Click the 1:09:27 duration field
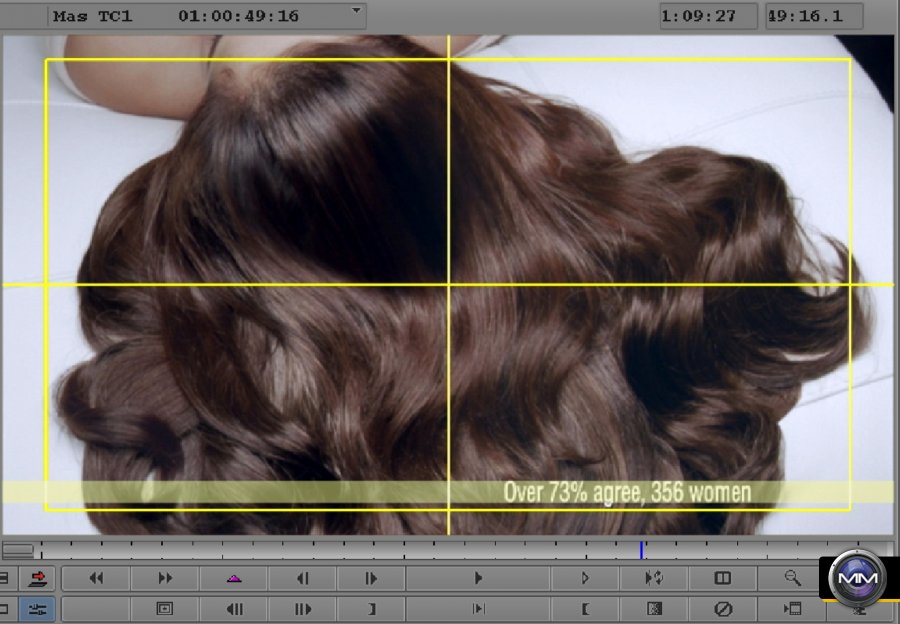Image resolution: width=900 pixels, height=624 pixels. [708, 16]
